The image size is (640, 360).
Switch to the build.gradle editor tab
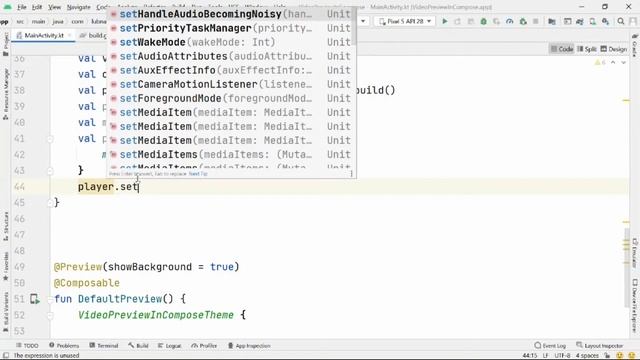pyautogui.click(x=94, y=36)
